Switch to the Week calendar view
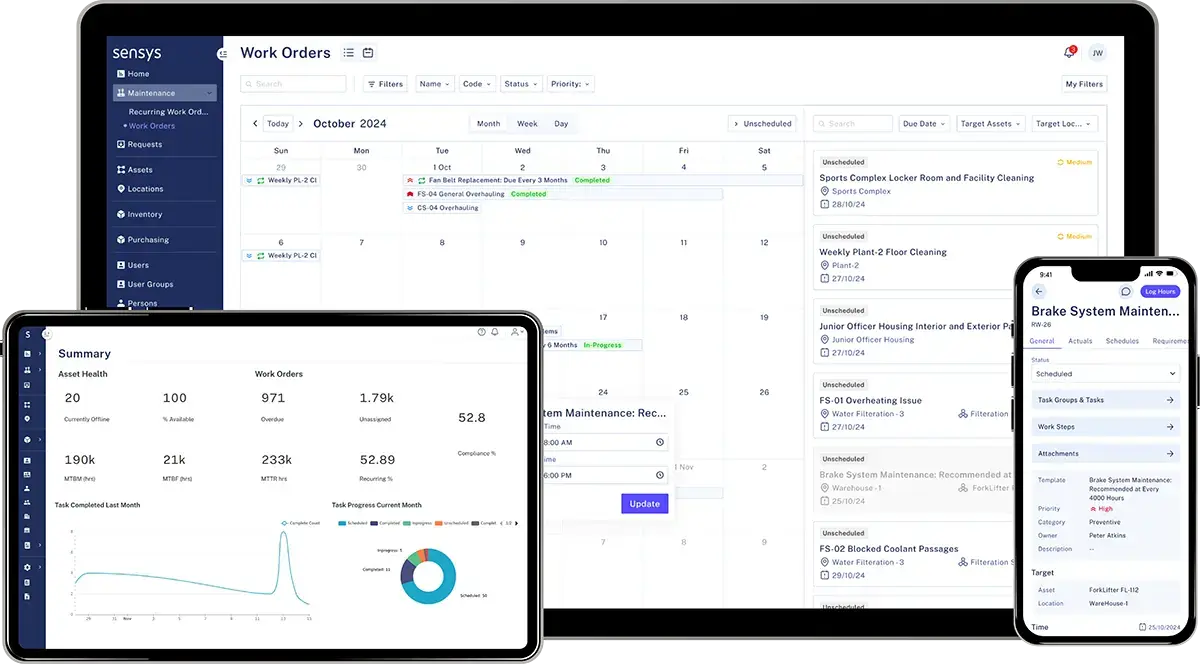This screenshot has width=1200, height=664. (528, 124)
